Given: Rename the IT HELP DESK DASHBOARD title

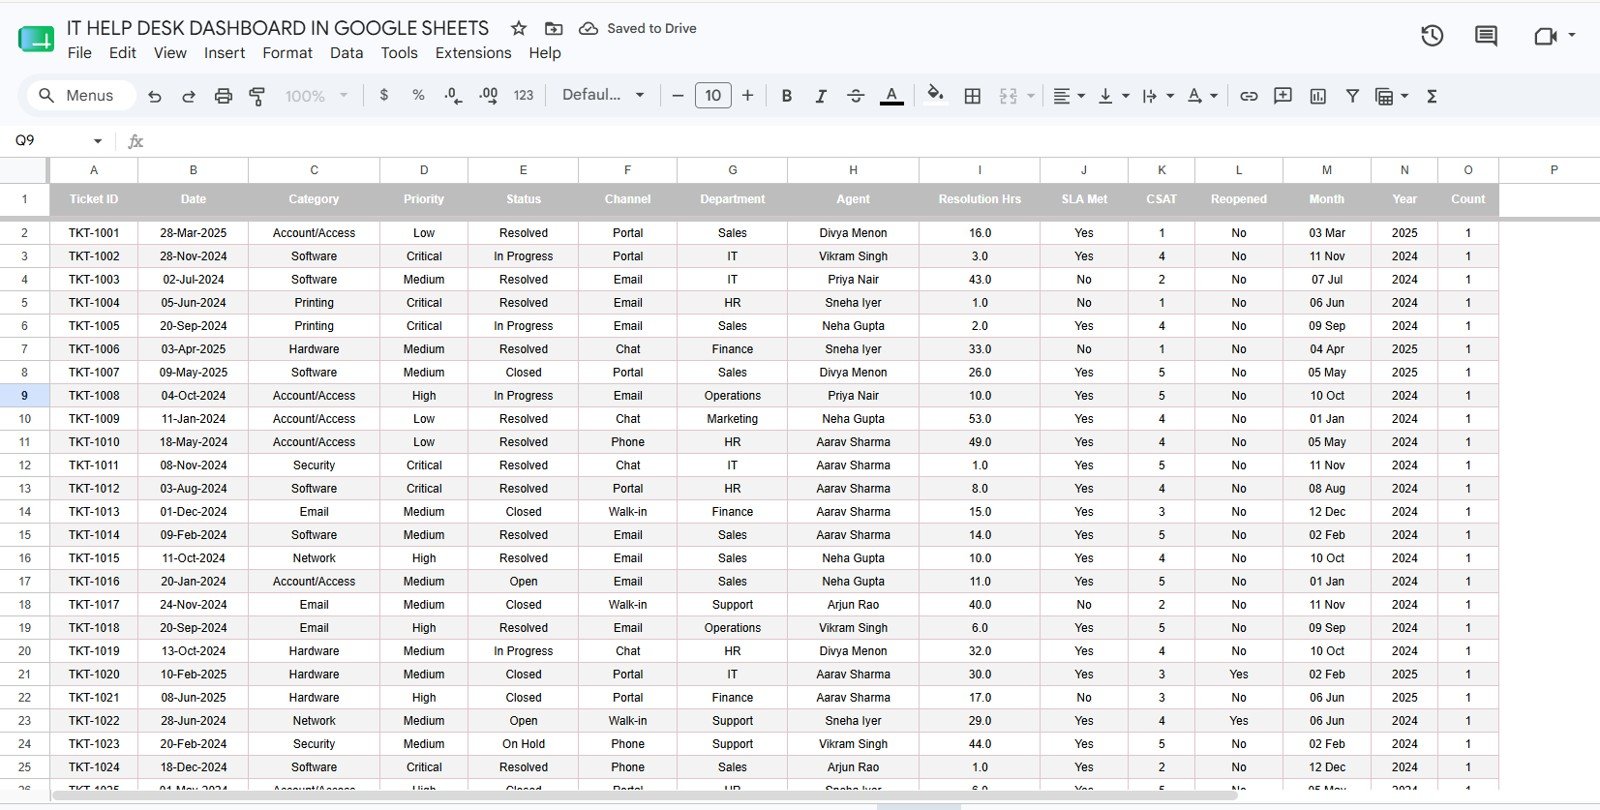Looking at the screenshot, I should pos(278,28).
